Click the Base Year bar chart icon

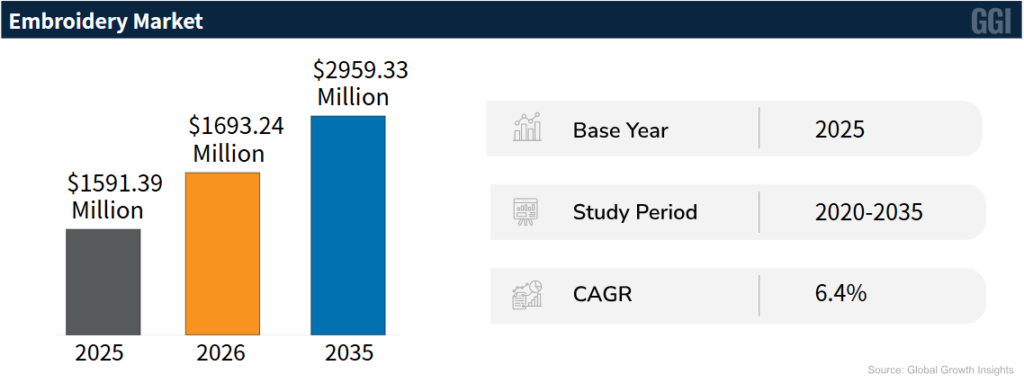[x=527, y=128]
